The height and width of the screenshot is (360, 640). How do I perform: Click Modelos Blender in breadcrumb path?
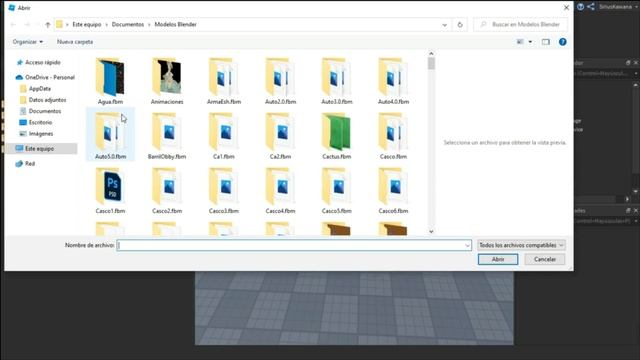(176, 24)
